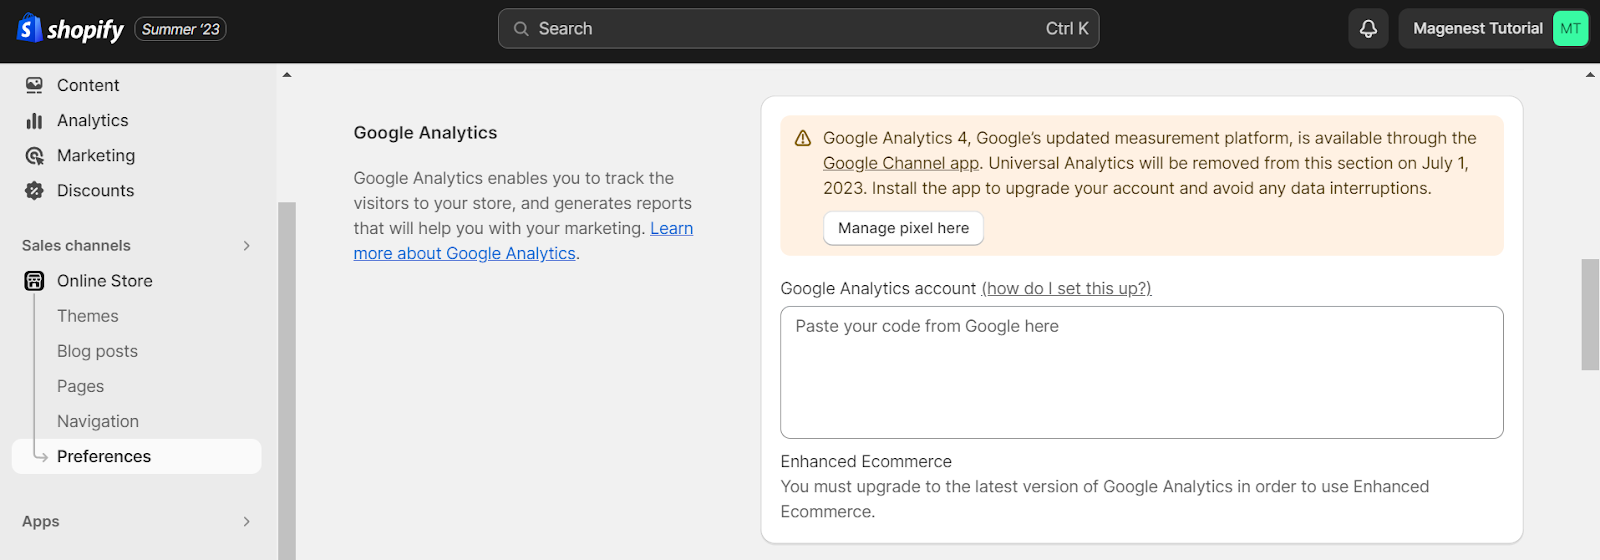This screenshot has height=560, width=1600.
Task: Click the Ctrl K shortcut hint
Action: (x=1067, y=29)
